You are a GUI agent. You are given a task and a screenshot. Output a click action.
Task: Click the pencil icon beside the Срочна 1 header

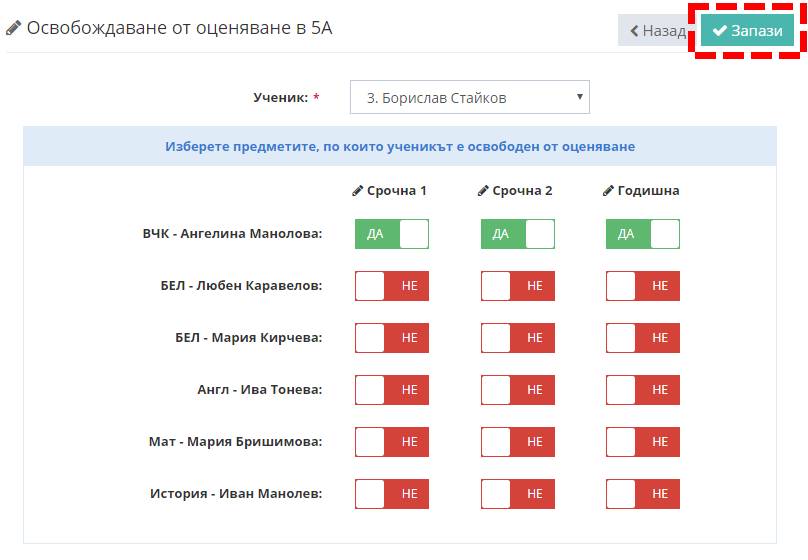point(358,191)
